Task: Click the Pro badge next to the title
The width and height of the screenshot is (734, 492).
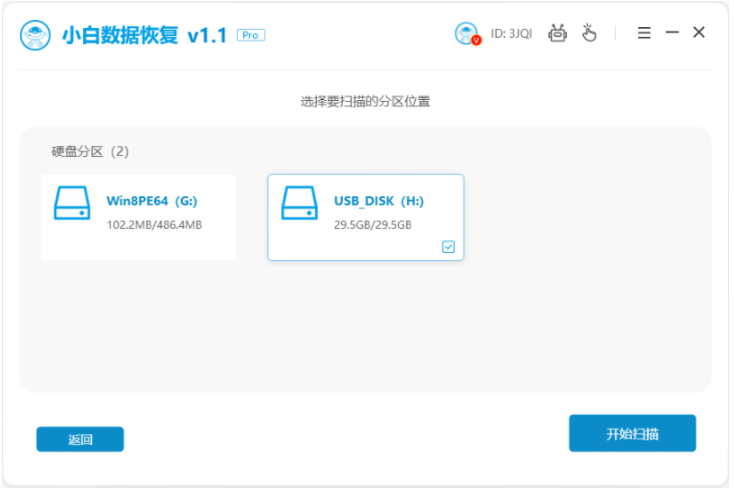Action: tap(251, 35)
